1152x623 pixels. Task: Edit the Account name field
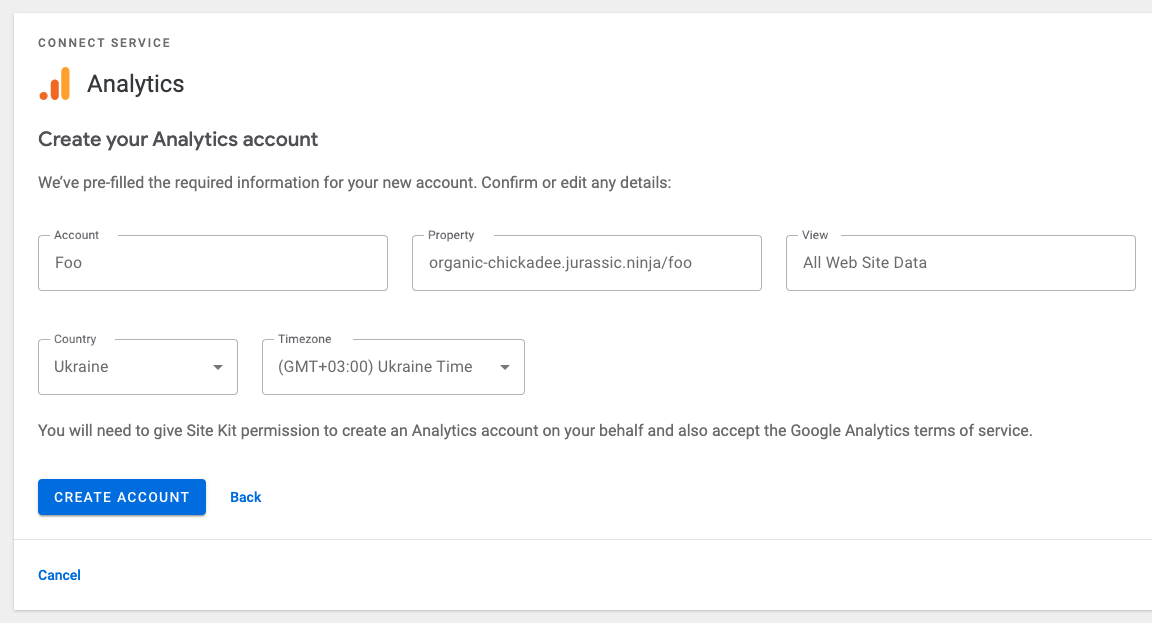213,263
